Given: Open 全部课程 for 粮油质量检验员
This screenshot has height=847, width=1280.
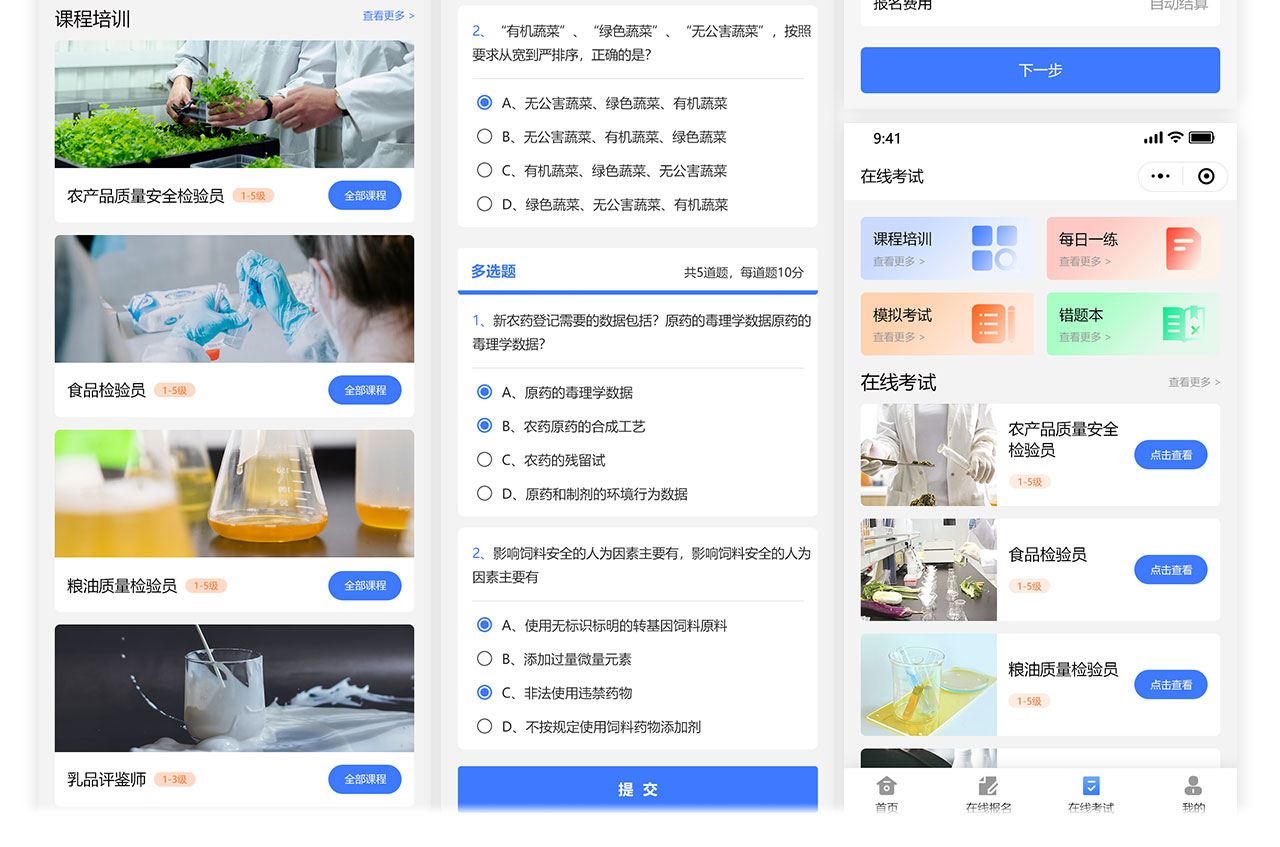Looking at the screenshot, I should coord(365,585).
